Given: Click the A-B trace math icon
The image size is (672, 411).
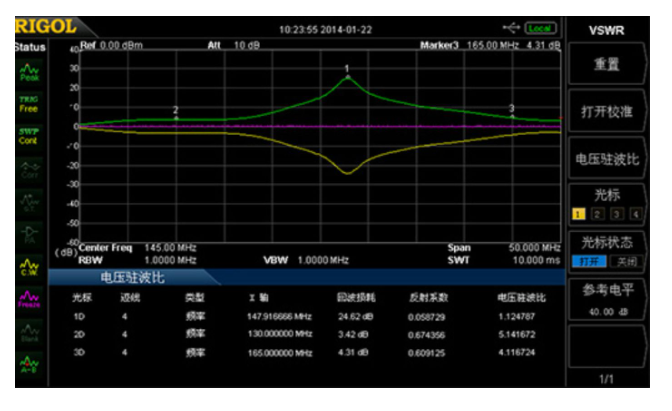Looking at the screenshot, I should click(29, 364).
